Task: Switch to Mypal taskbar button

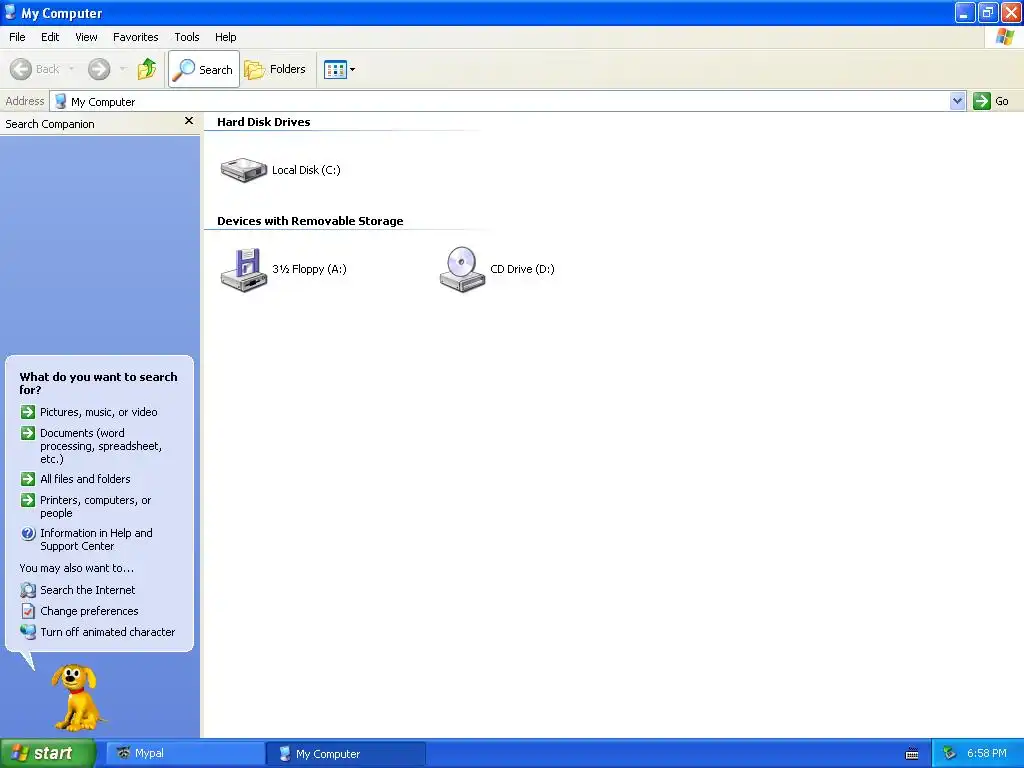Action: click(185, 754)
